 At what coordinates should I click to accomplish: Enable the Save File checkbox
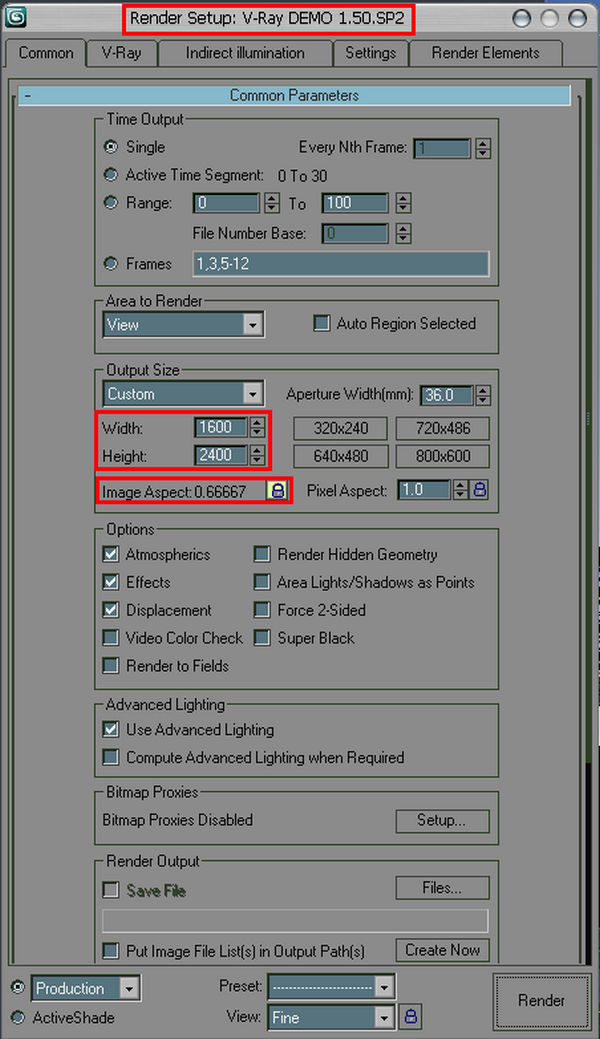(x=111, y=891)
